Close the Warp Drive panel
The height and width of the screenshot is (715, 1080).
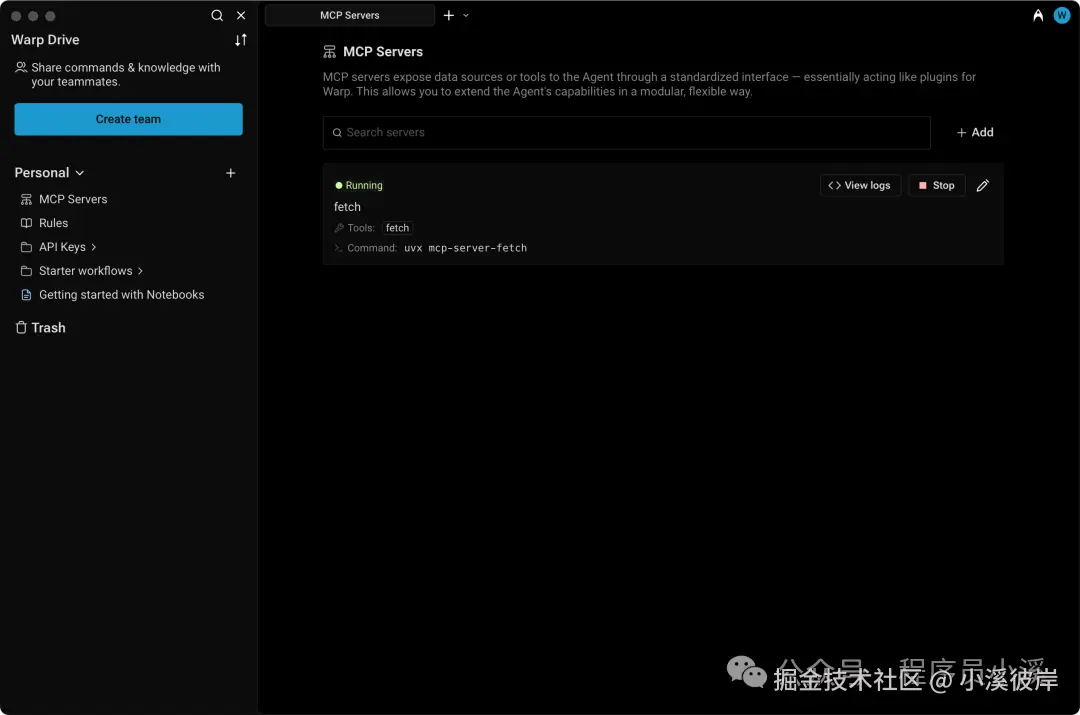[x=241, y=15]
